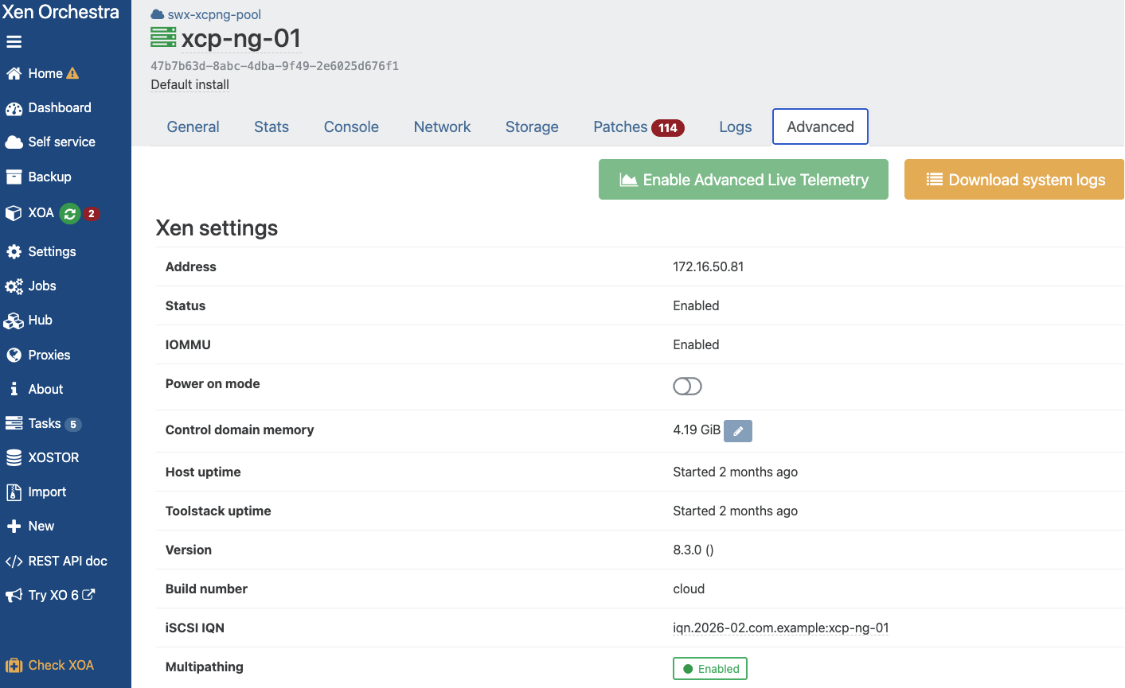Click the Toolstack uptime value
1125x688 pixels.
[x=735, y=511]
